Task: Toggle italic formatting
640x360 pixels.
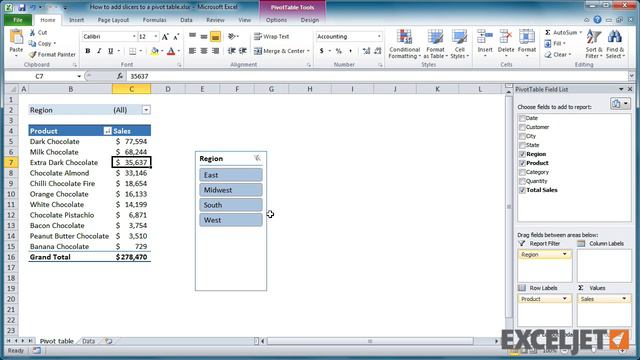Action: point(99,51)
